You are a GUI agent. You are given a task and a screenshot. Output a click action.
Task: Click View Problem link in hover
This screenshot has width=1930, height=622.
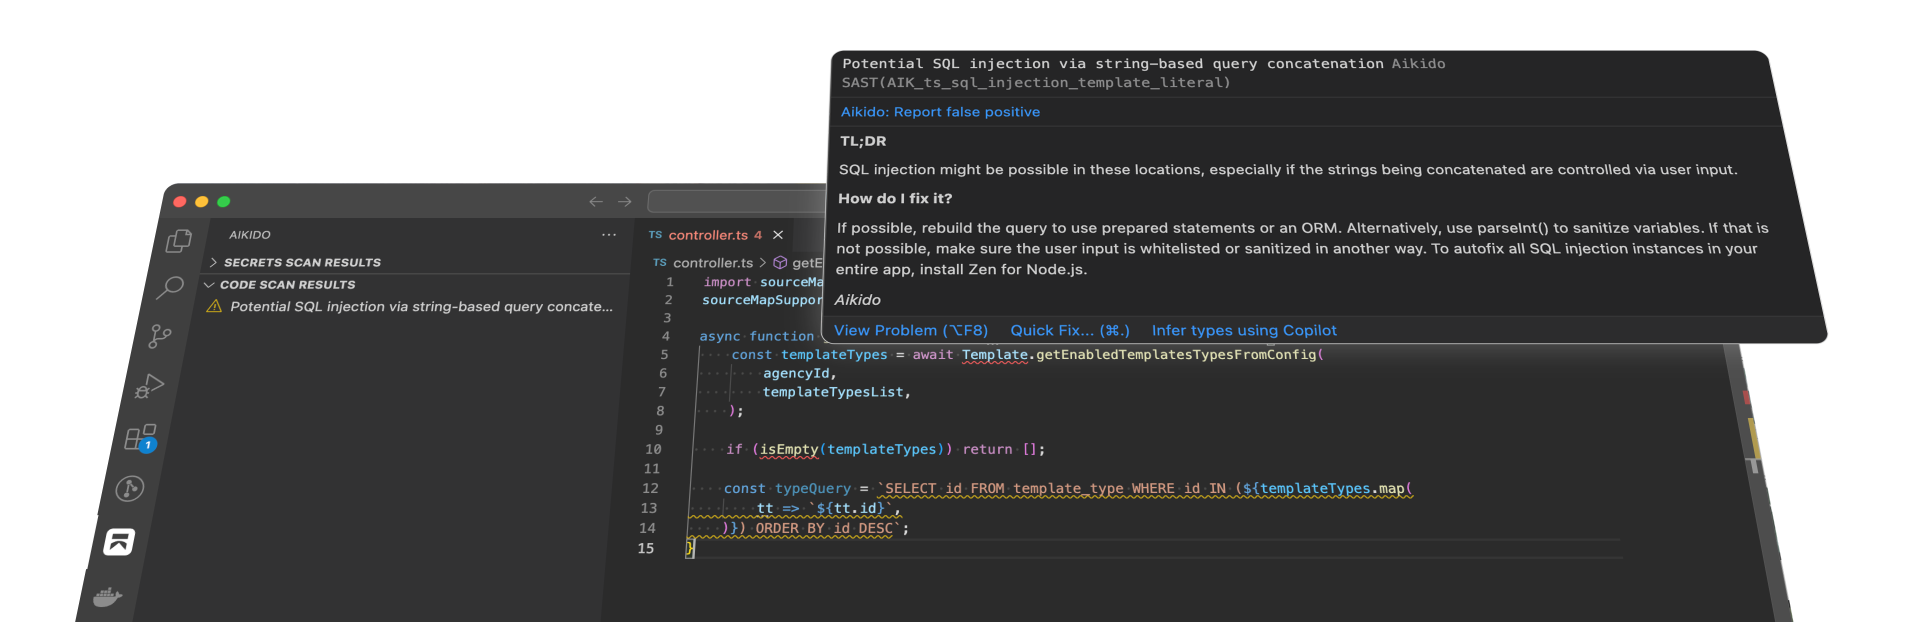tap(911, 330)
